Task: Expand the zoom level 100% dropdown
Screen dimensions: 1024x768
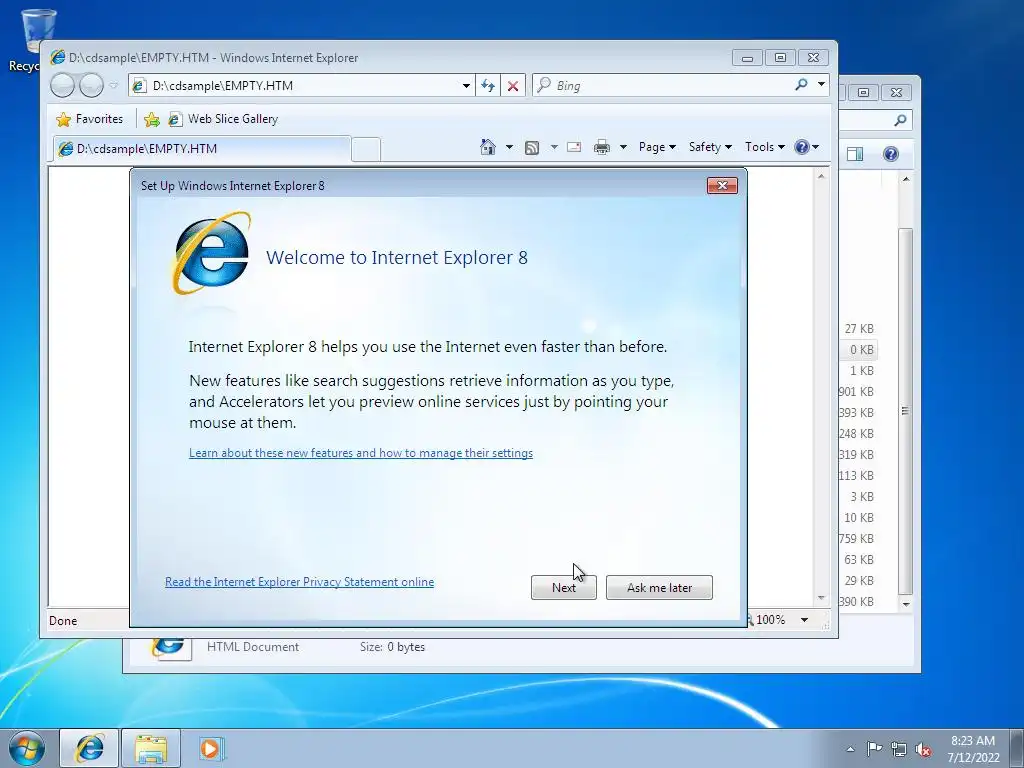Action: click(805, 620)
